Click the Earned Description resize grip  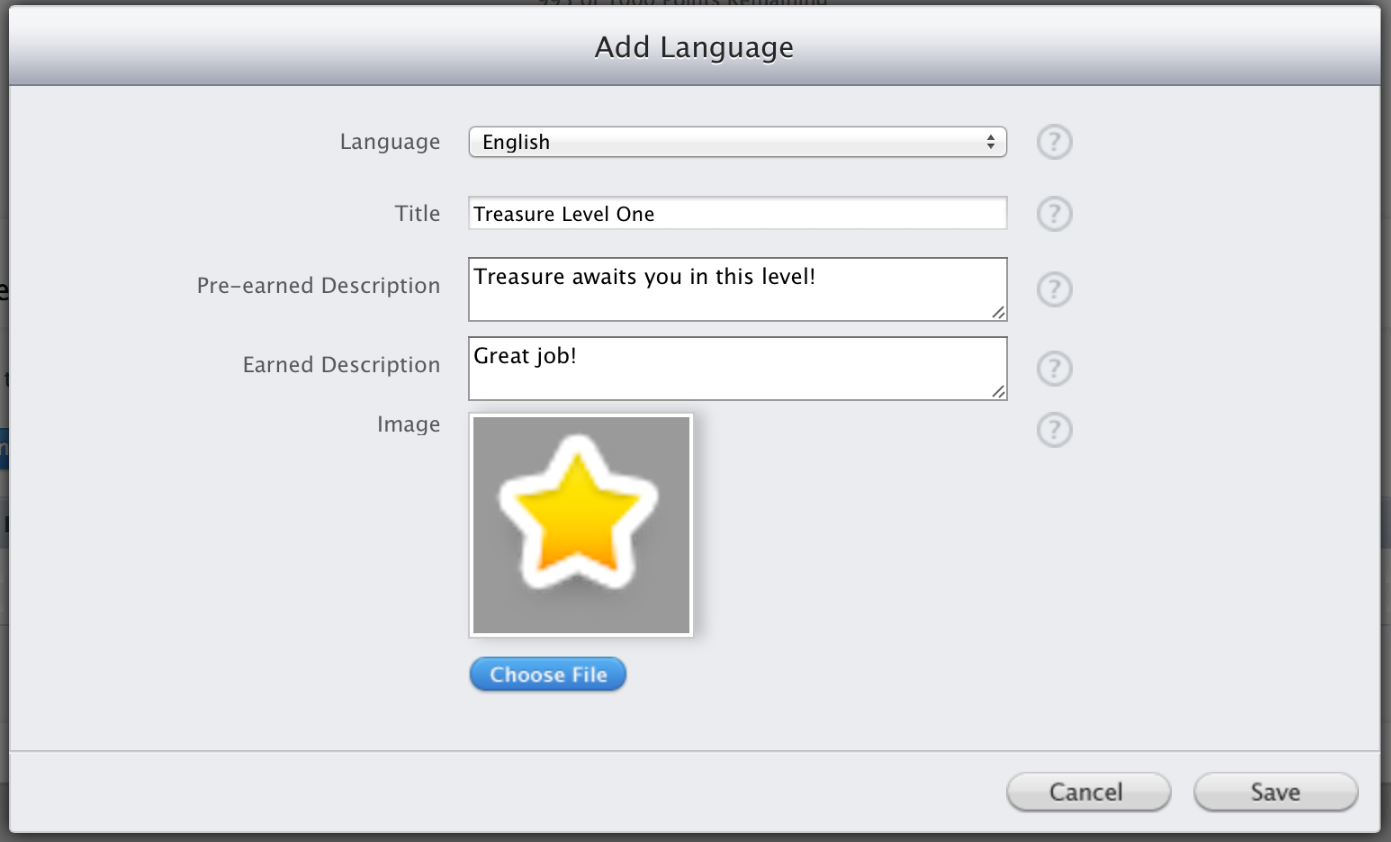pyautogui.click(x=998, y=391)
